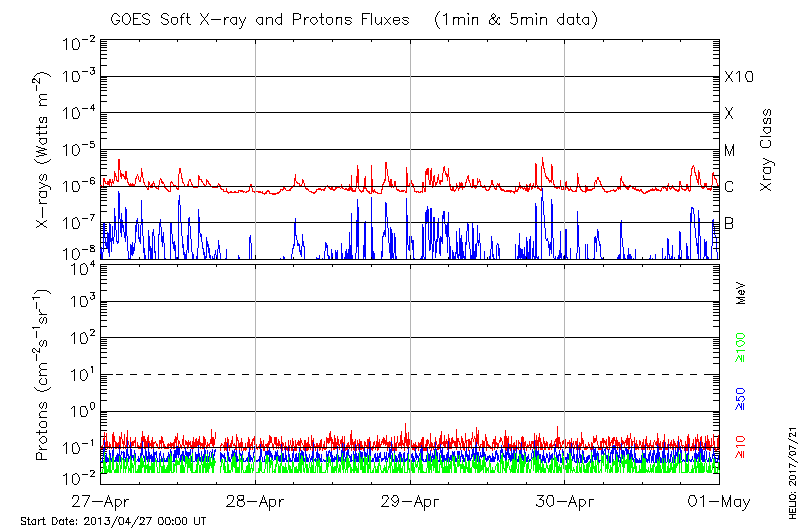Click the 27-Apr start label on the x-axis

(x=101, y=500)
